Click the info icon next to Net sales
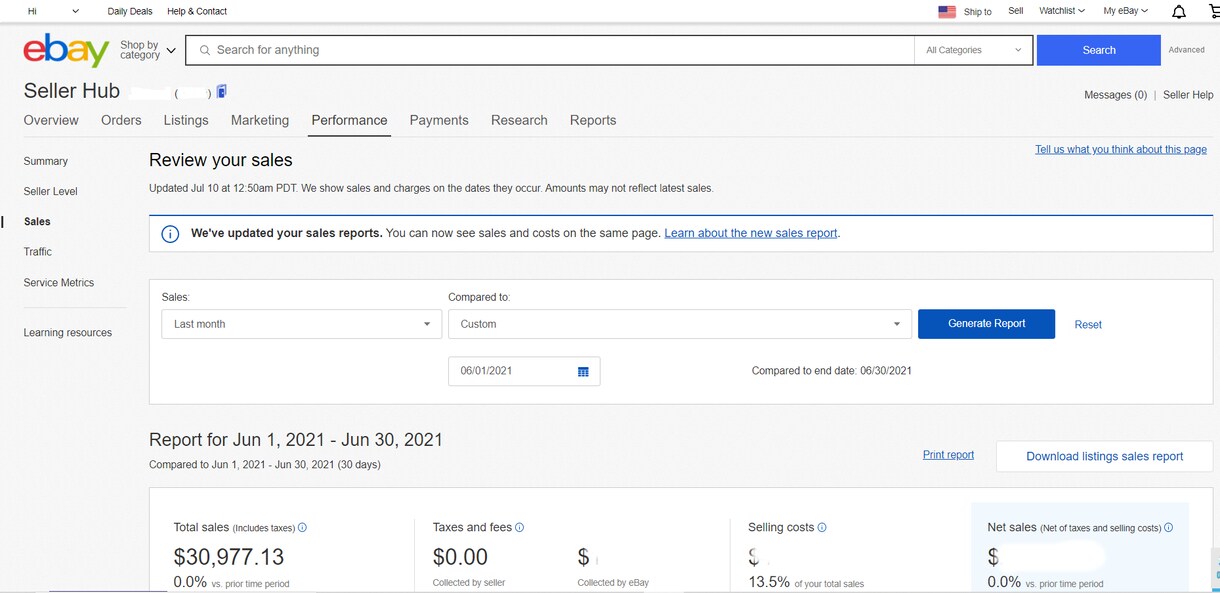Image resolution: width=1220 pixels, height=593 pixels. click(x=1168, y=528)
